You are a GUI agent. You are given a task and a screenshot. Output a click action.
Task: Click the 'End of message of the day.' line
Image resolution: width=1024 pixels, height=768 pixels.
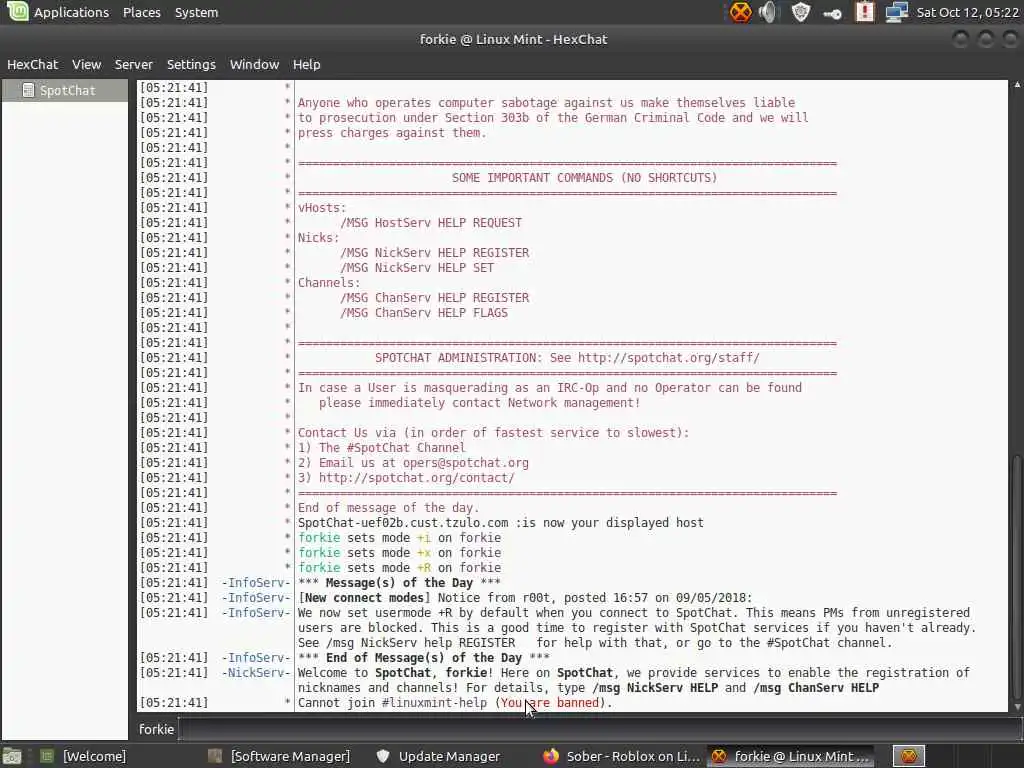click(389, 507)
